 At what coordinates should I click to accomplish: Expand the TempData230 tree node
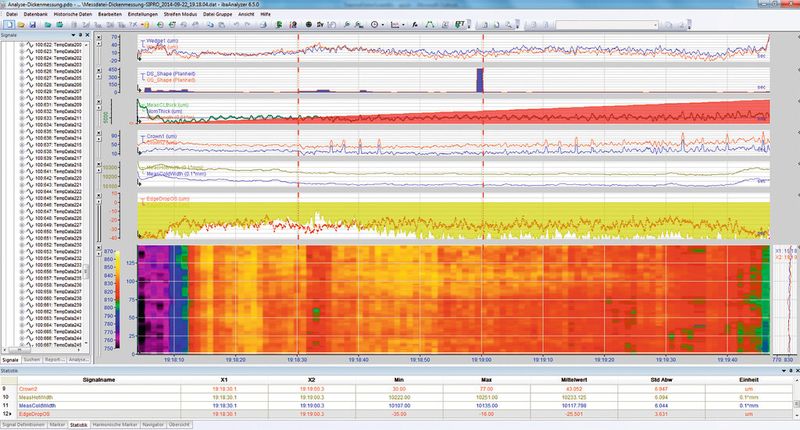pyautogui.click(x=22, y=244)
